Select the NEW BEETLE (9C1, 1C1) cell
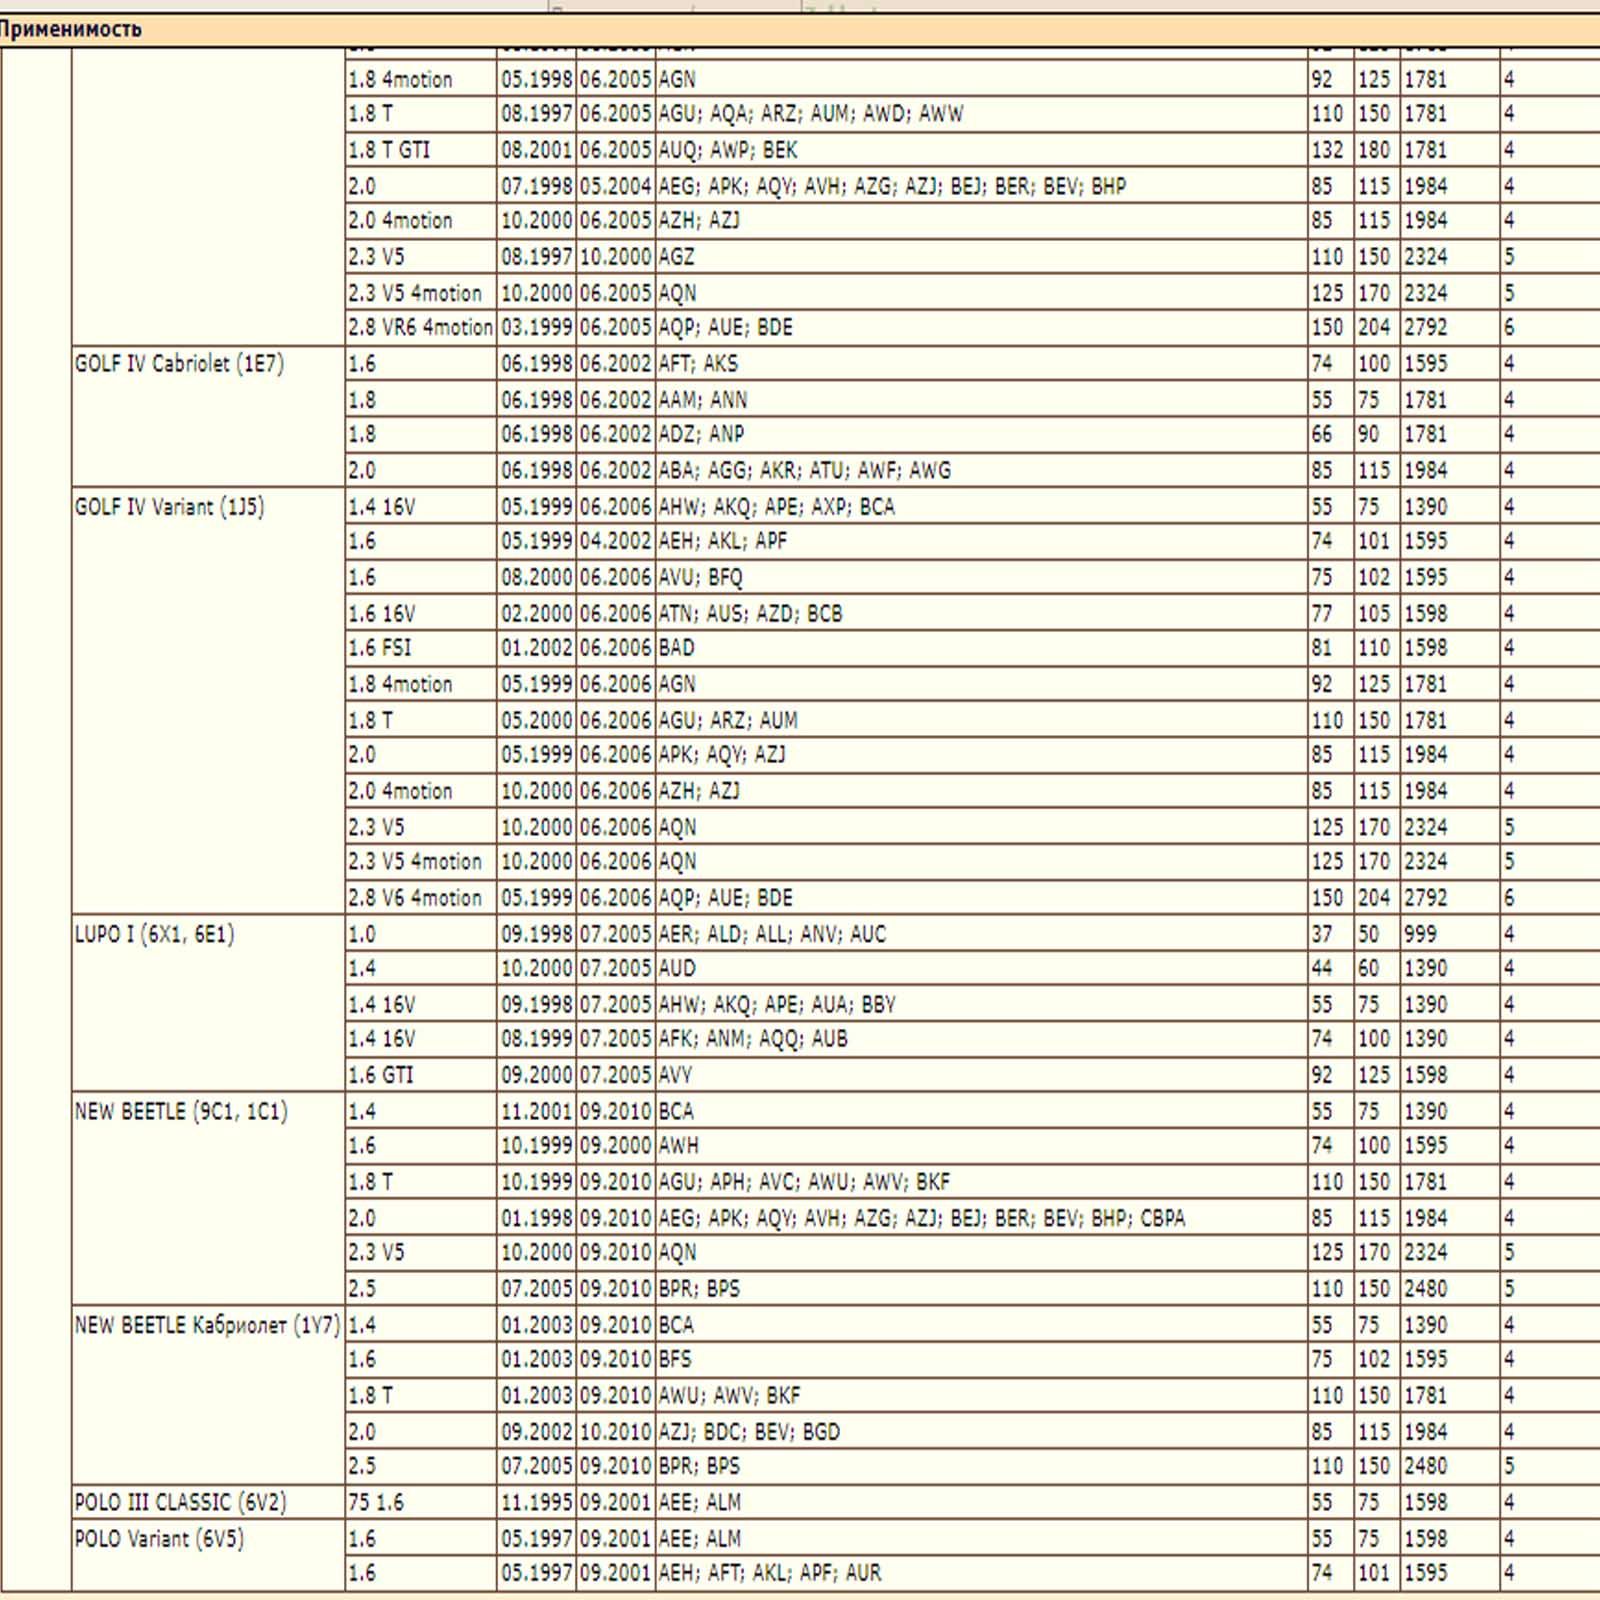1600x1600 pixels. tap(181, 1111)
